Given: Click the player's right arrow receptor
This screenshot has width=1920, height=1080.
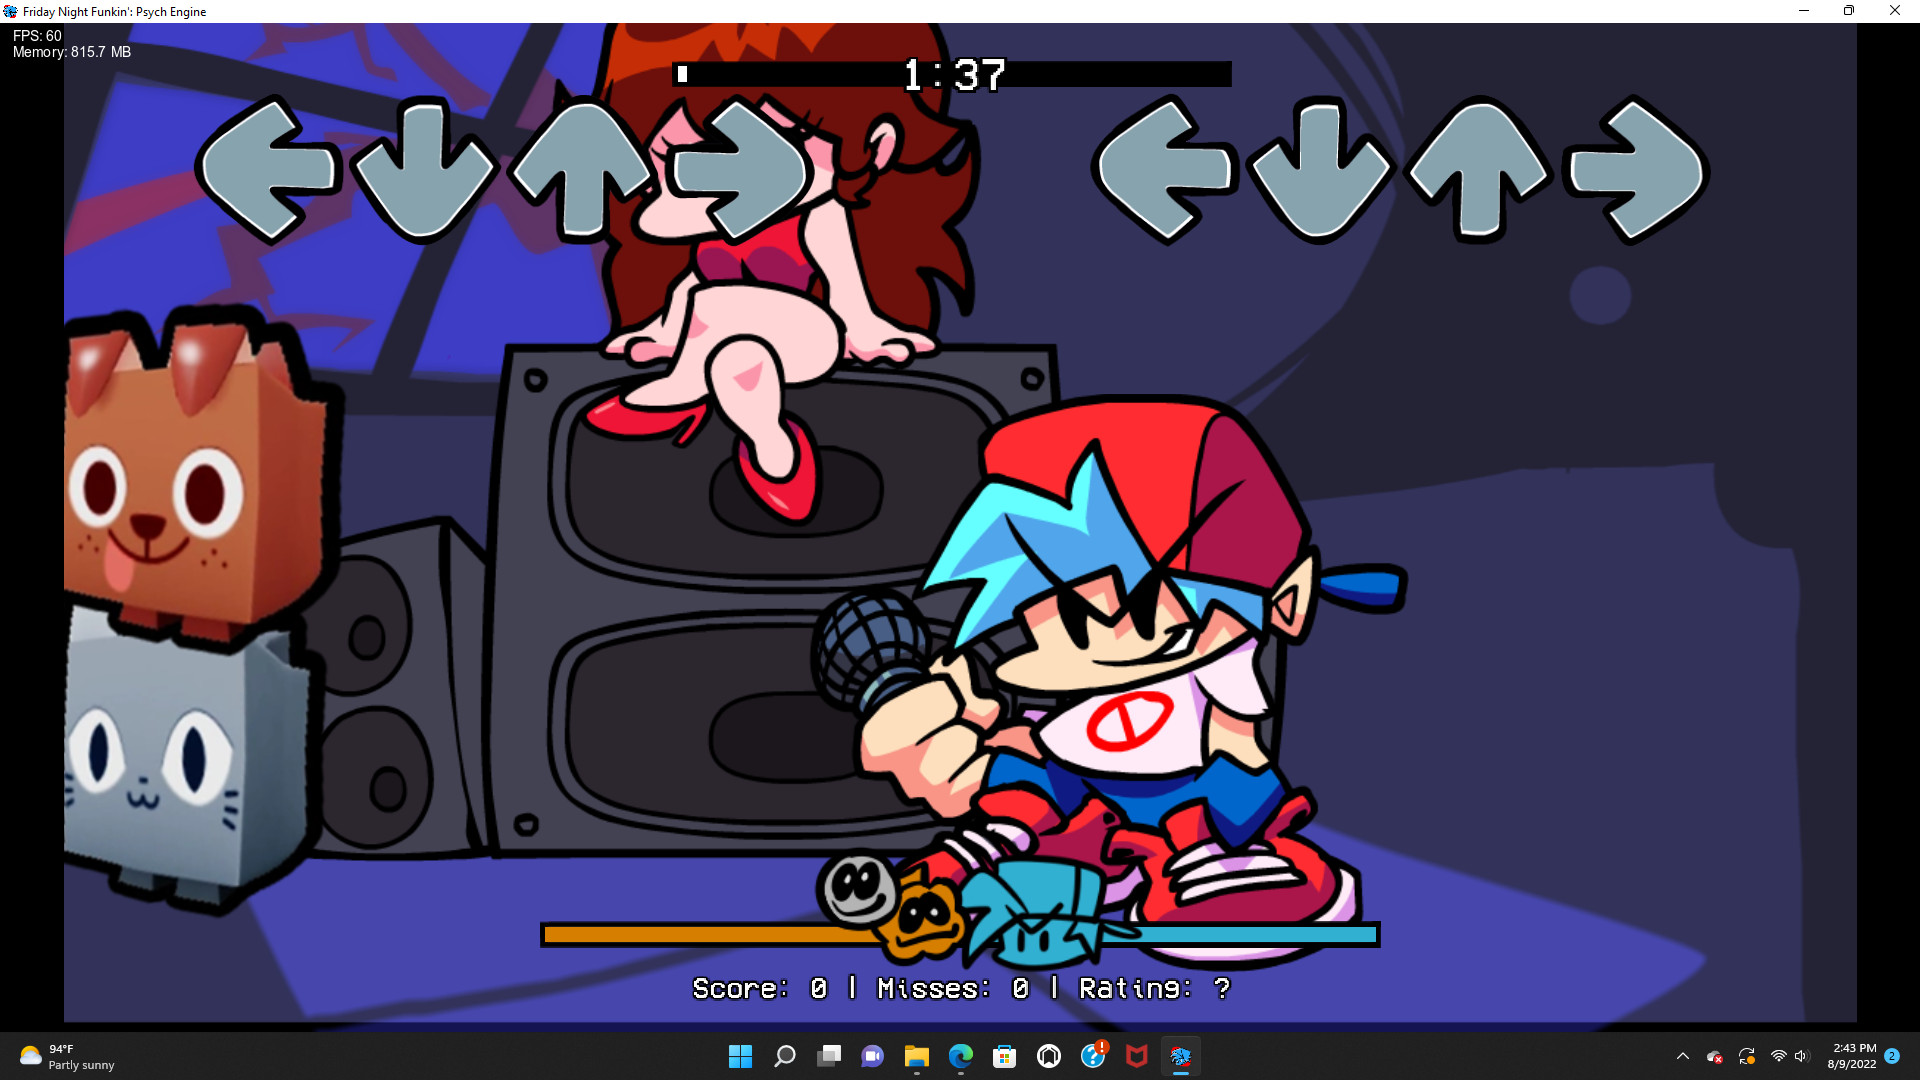Looking at the screenshot, I should [1636, 170].
